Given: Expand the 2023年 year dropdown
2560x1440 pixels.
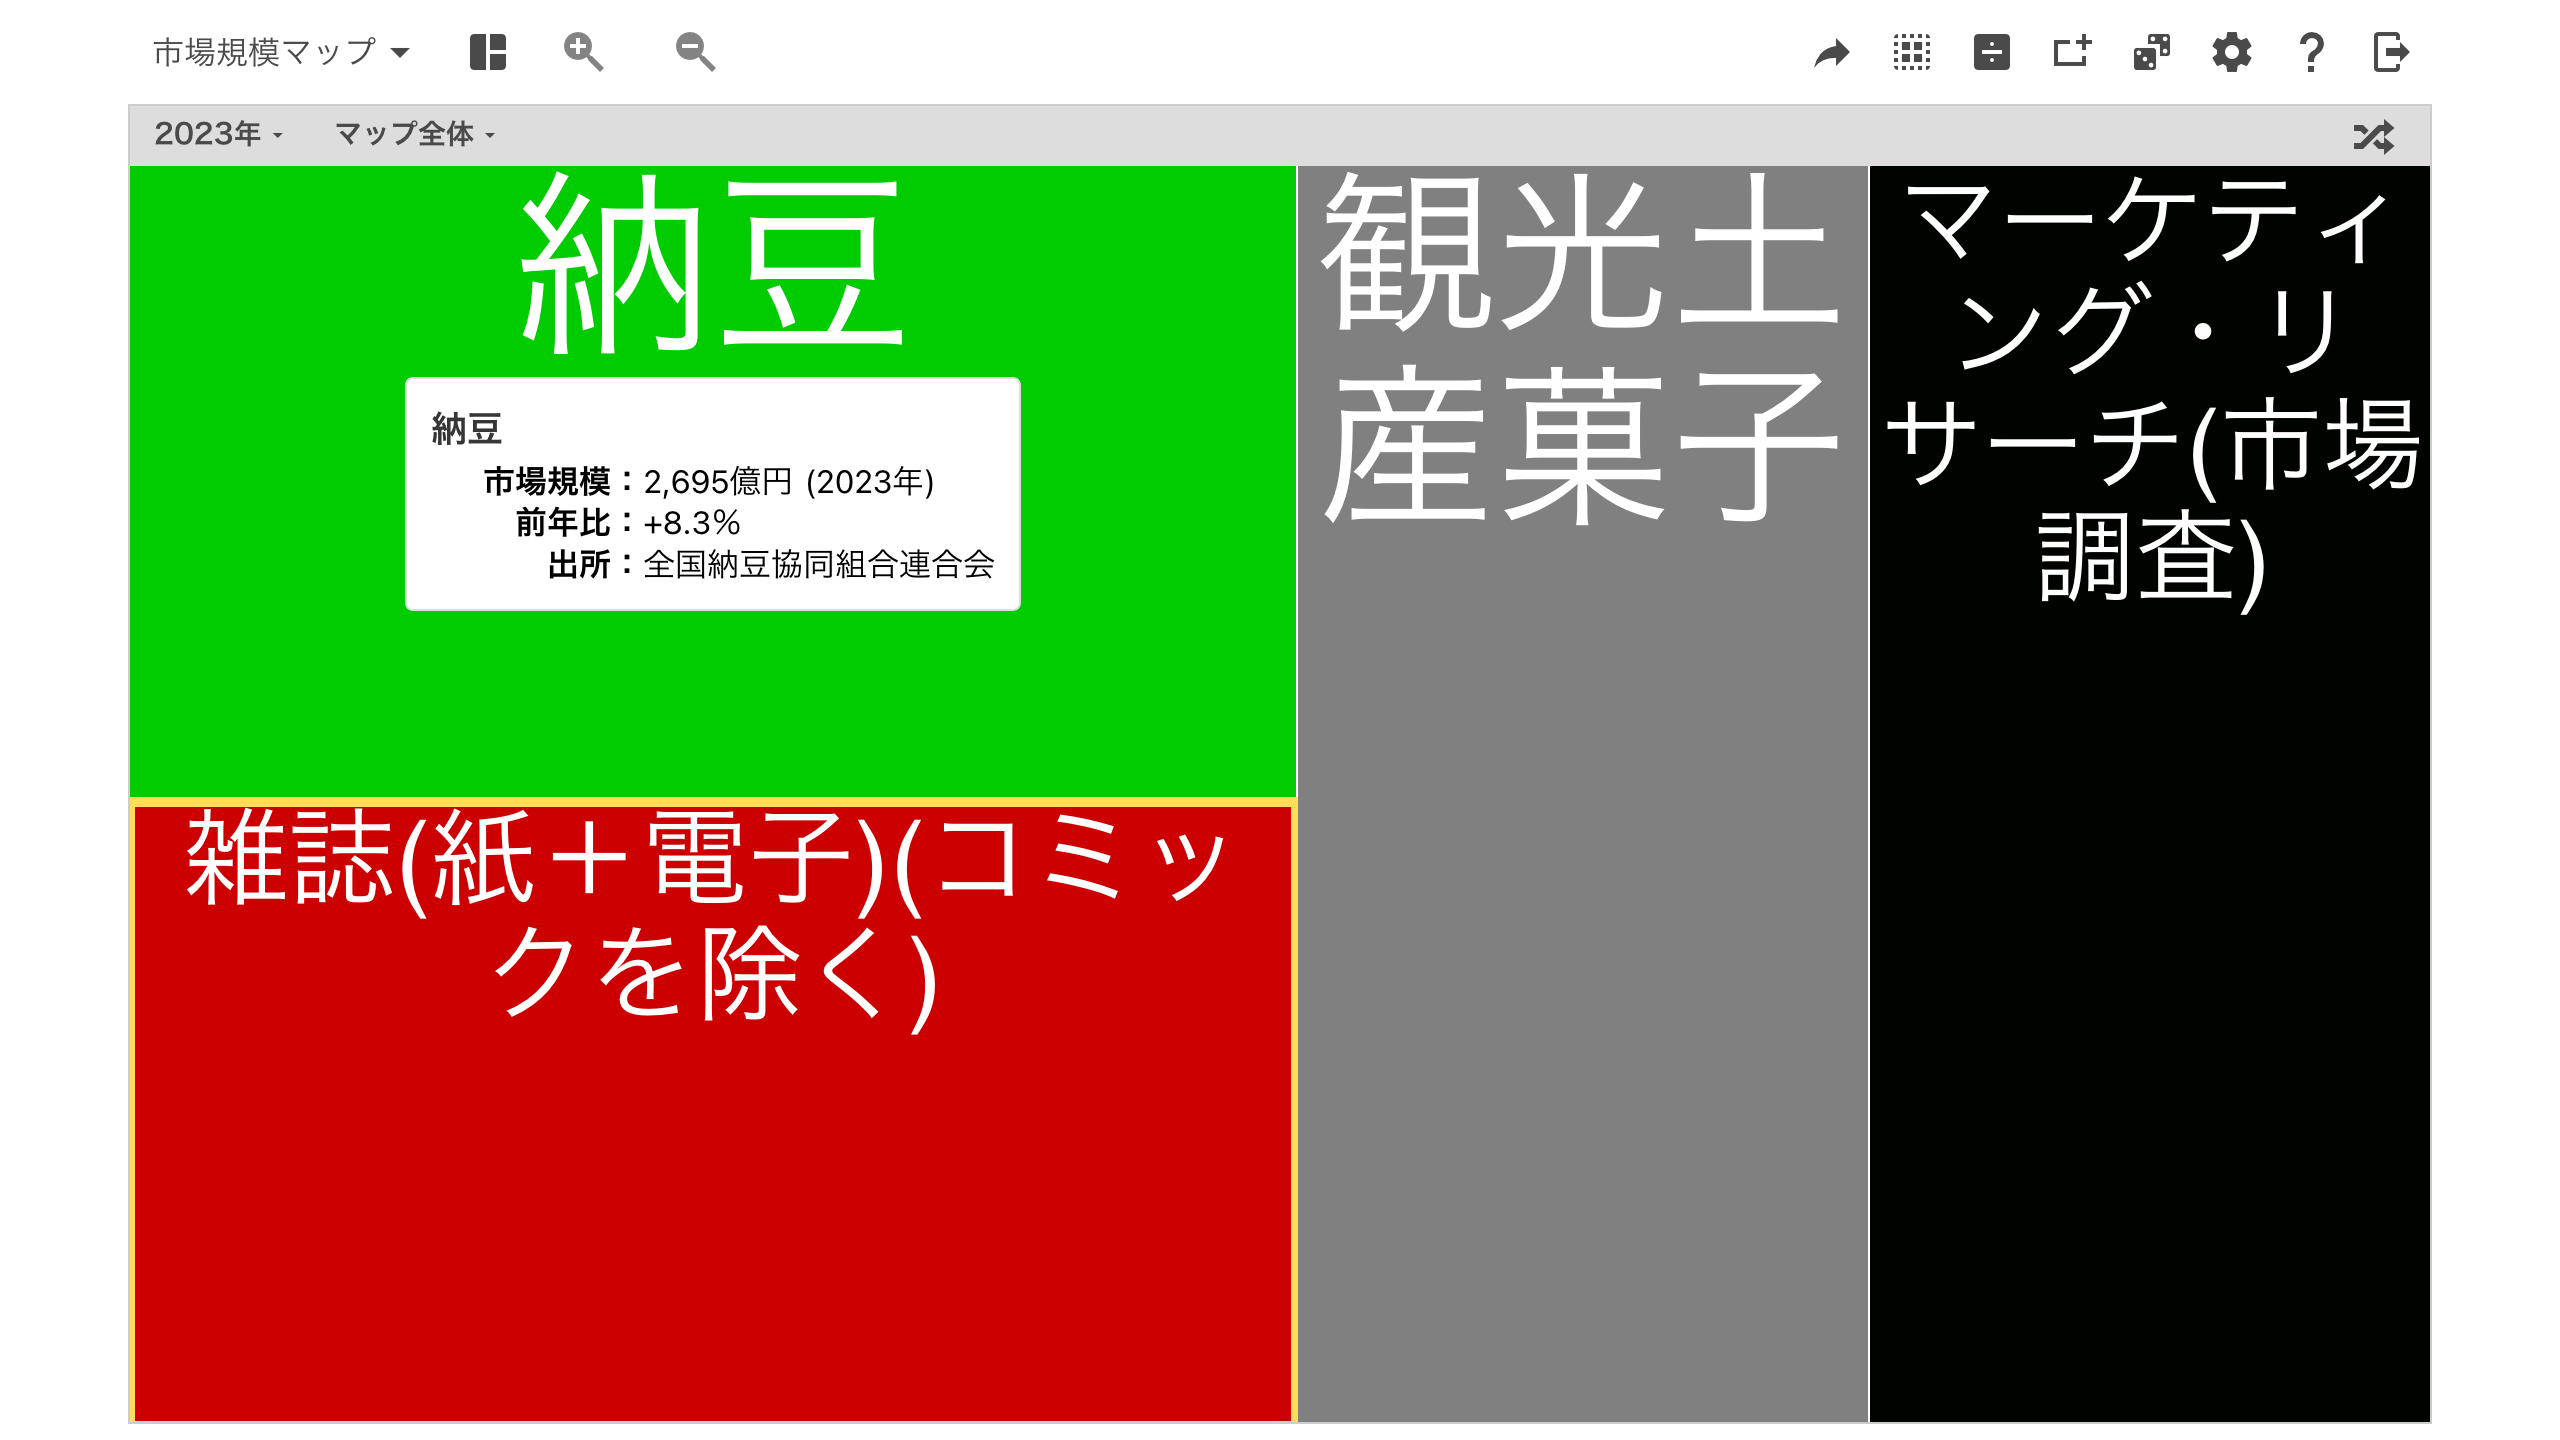Looking at the screenshot, I should click(218, 134).
